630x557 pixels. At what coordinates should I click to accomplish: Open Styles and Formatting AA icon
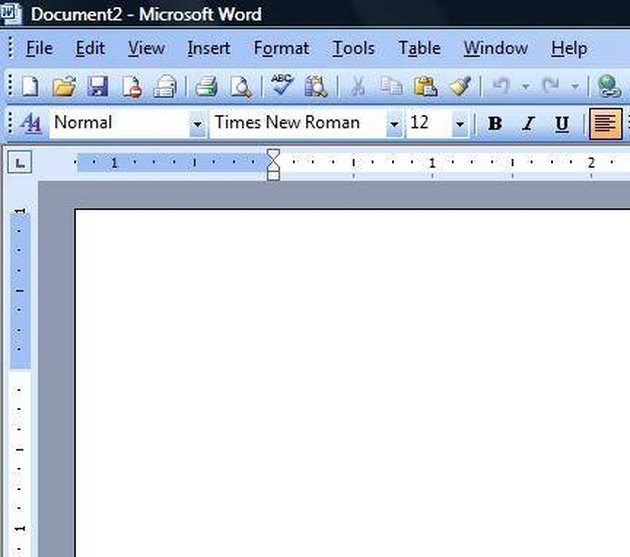pyautogui.click(x=31, y=123)
